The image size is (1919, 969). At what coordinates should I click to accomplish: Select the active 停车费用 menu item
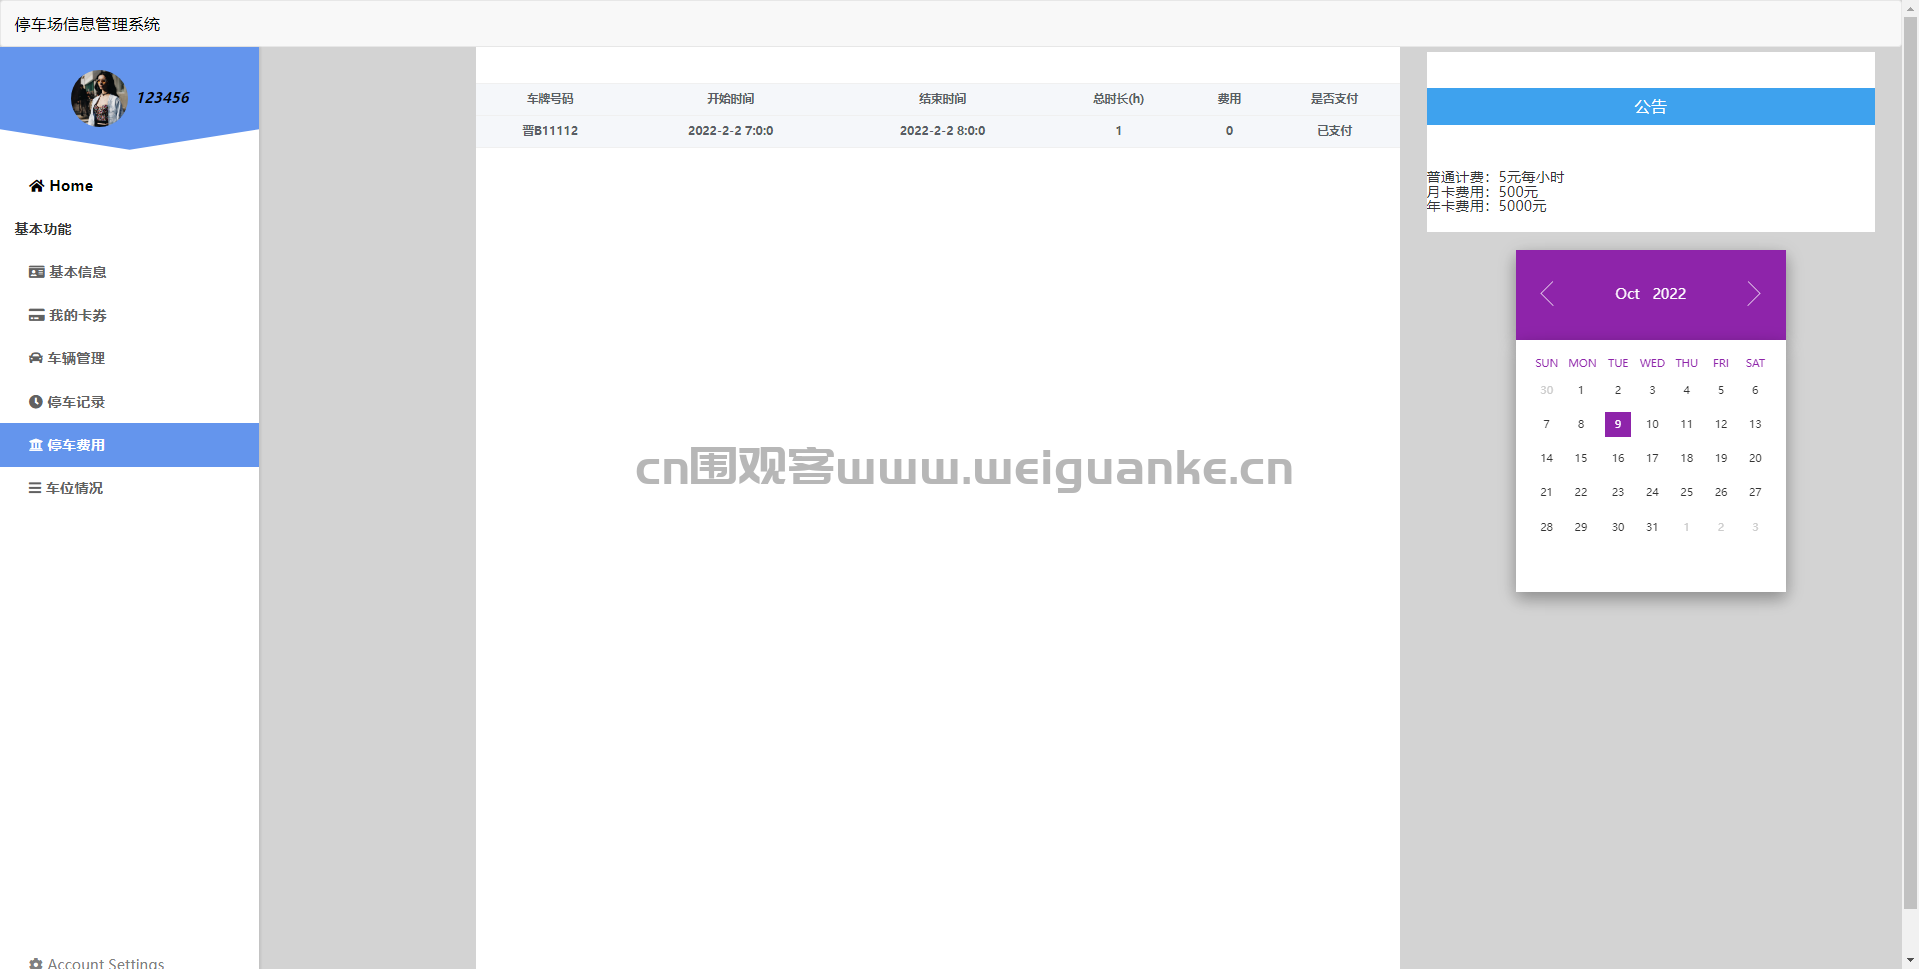129,445
